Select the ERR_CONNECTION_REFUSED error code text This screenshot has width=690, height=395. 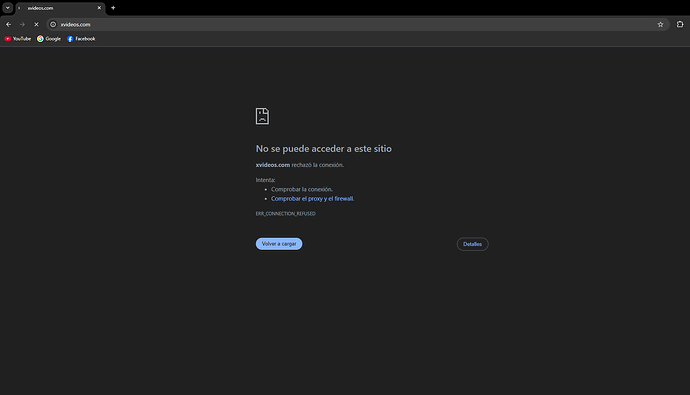[x=286, y=214]
